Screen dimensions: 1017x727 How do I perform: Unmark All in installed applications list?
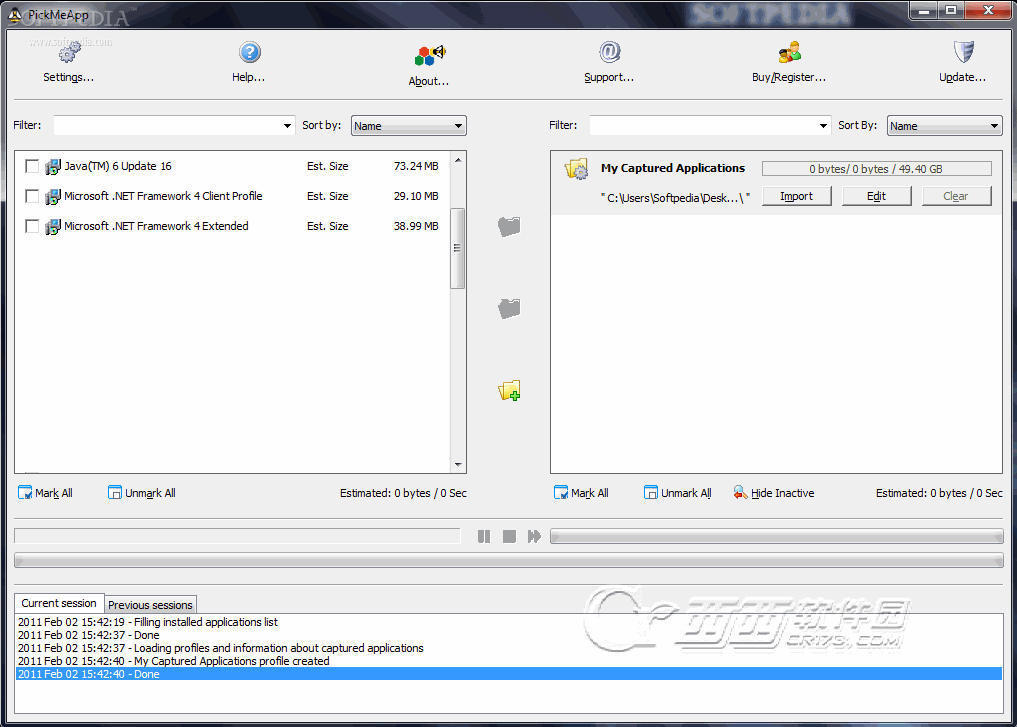point(141,493)
